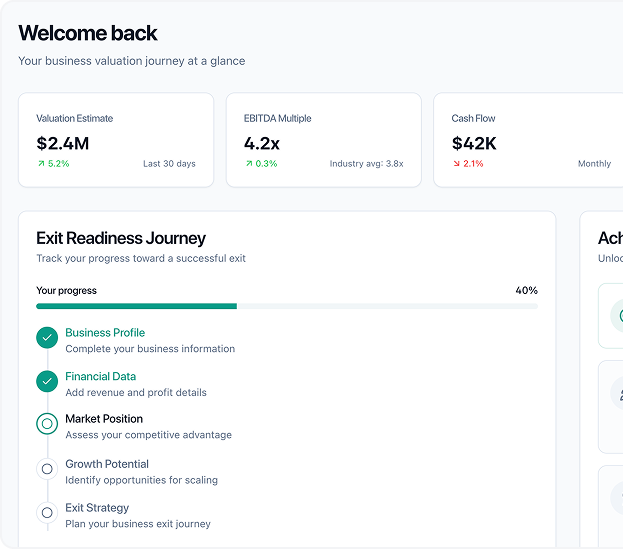623x549 pixels.
Task: Click the Exit Readiness progress bar
Action: [286, 306]
